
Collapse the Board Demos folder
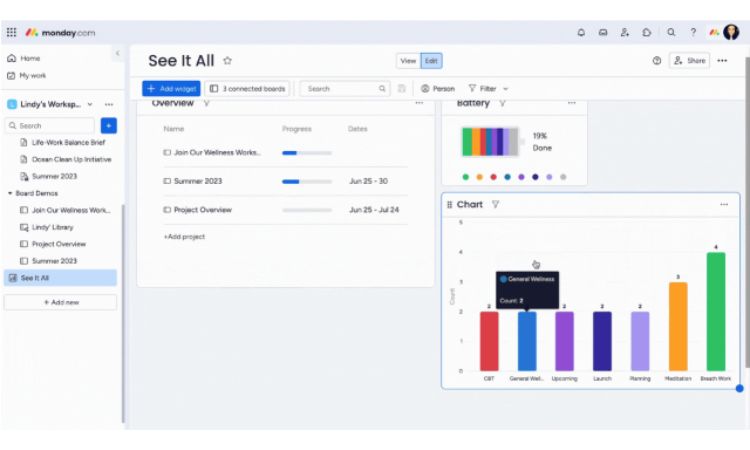[10, 193]
